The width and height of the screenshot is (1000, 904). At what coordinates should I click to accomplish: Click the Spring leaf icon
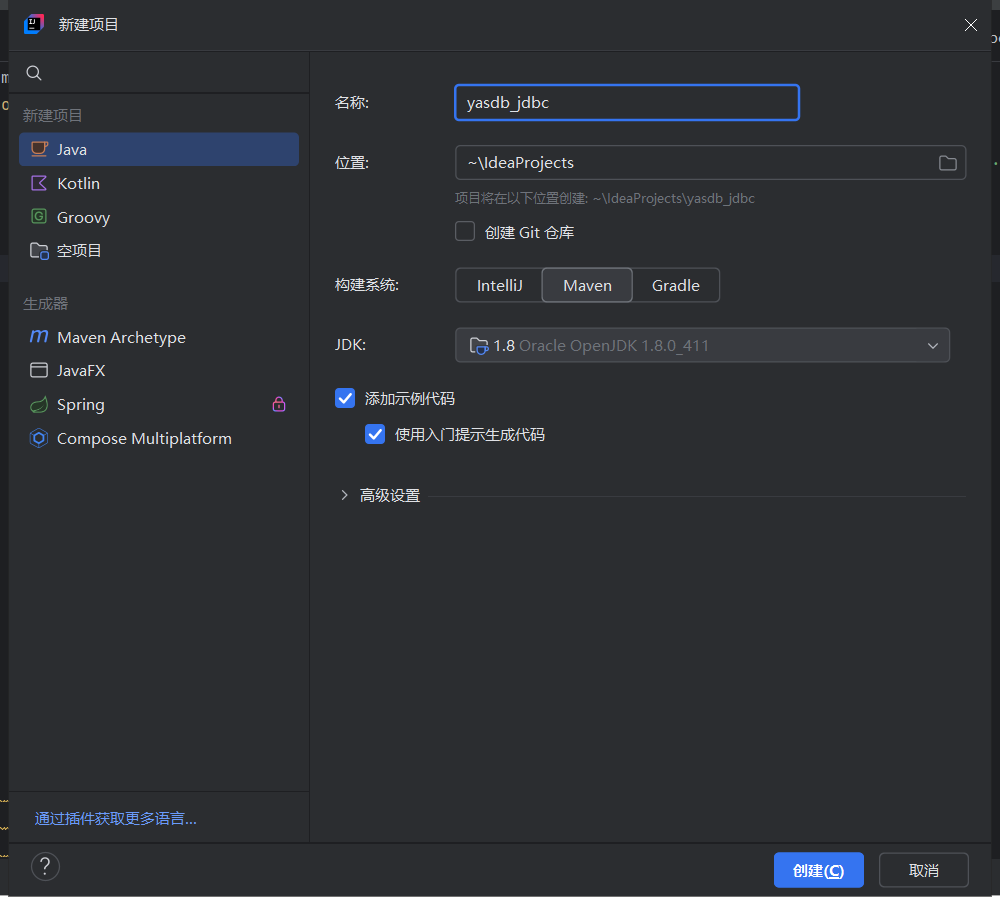tap(39, 405)
